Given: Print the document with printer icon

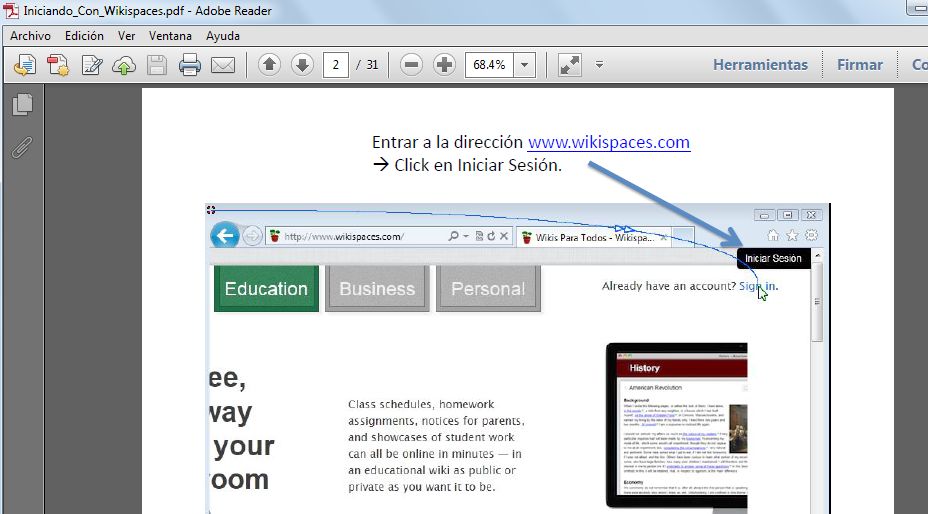Looking at the screenshot, I should click(189, 65).
